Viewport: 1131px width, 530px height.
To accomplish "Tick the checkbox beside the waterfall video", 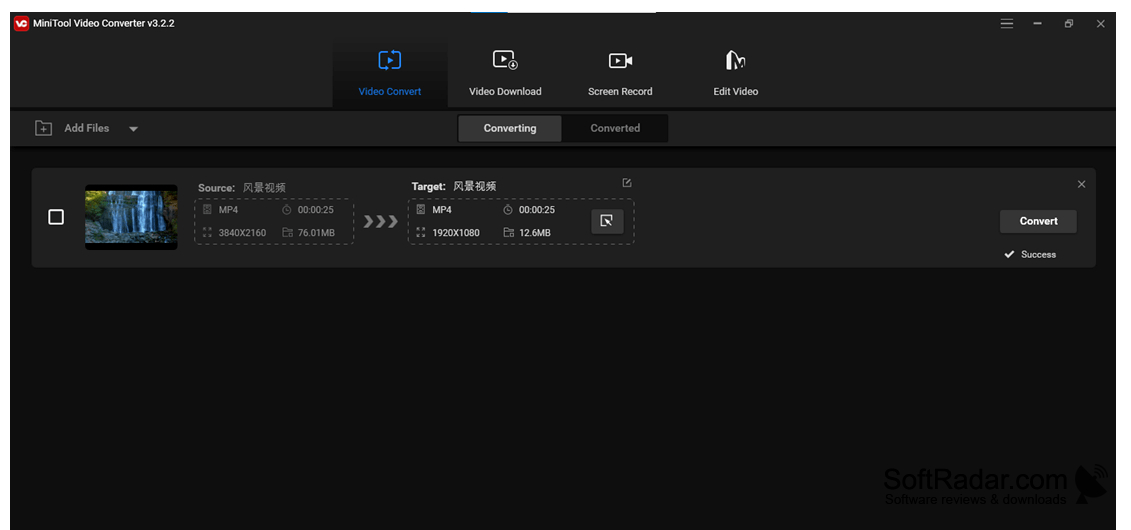I will point(56,217).
